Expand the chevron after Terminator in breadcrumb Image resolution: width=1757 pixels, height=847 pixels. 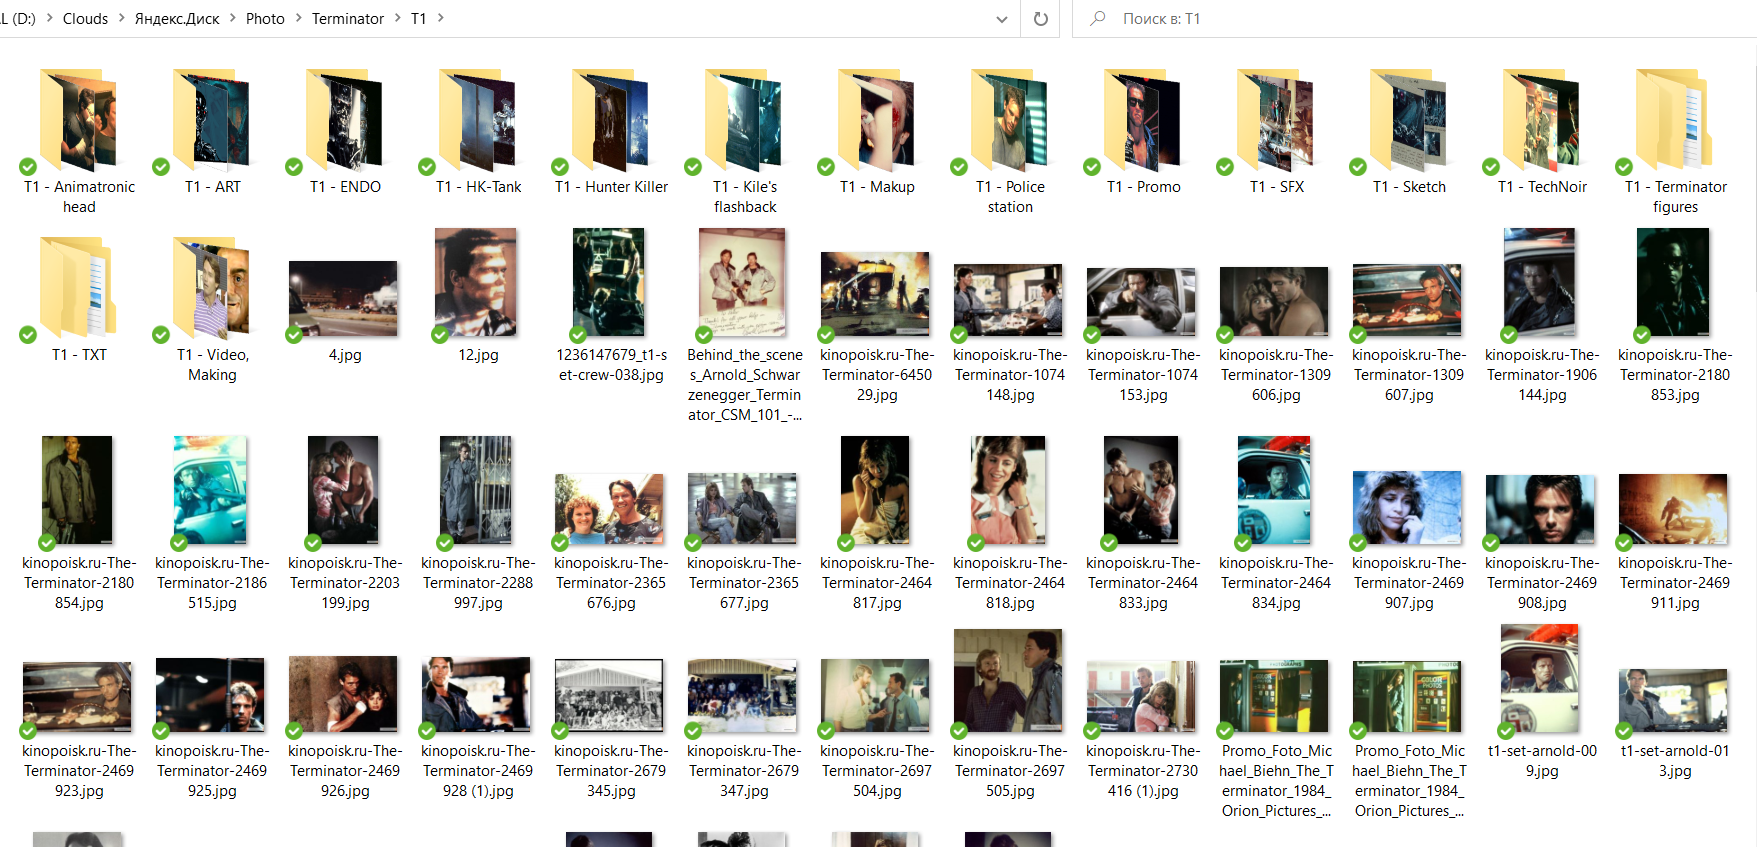397,18
